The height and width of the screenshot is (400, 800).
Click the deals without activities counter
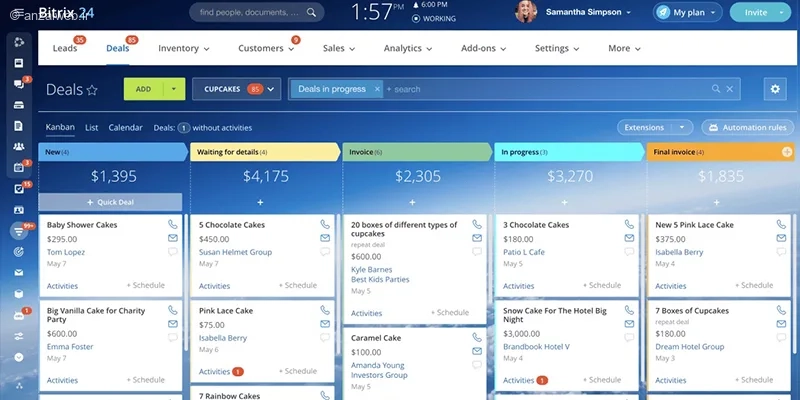click(184, 128)
